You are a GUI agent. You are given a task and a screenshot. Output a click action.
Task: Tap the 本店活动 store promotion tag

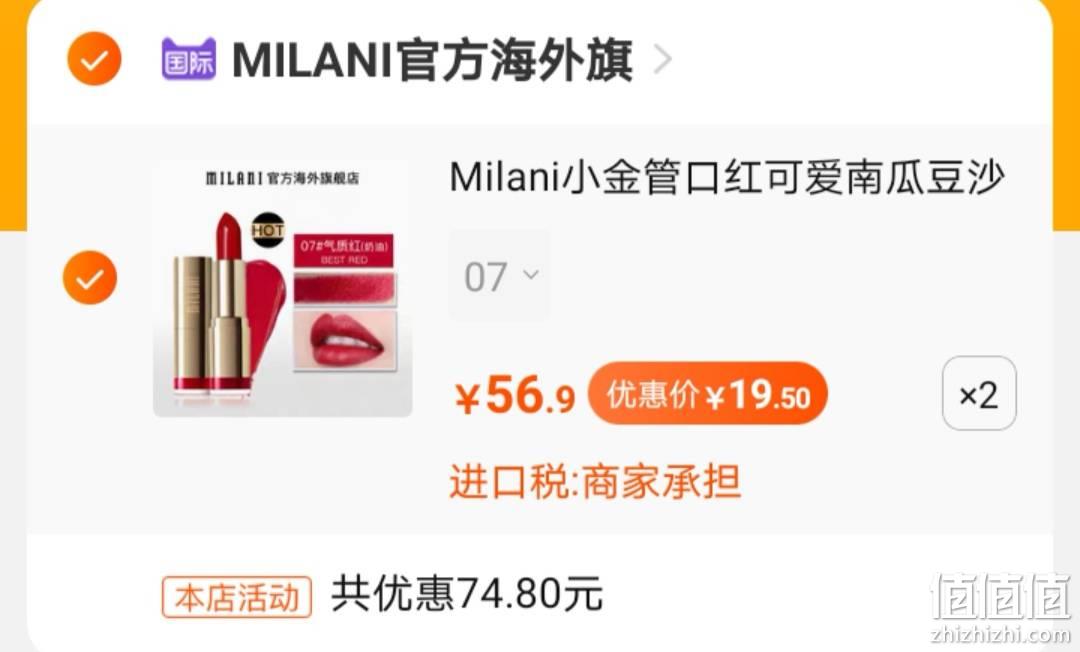(x=237, y=597)
